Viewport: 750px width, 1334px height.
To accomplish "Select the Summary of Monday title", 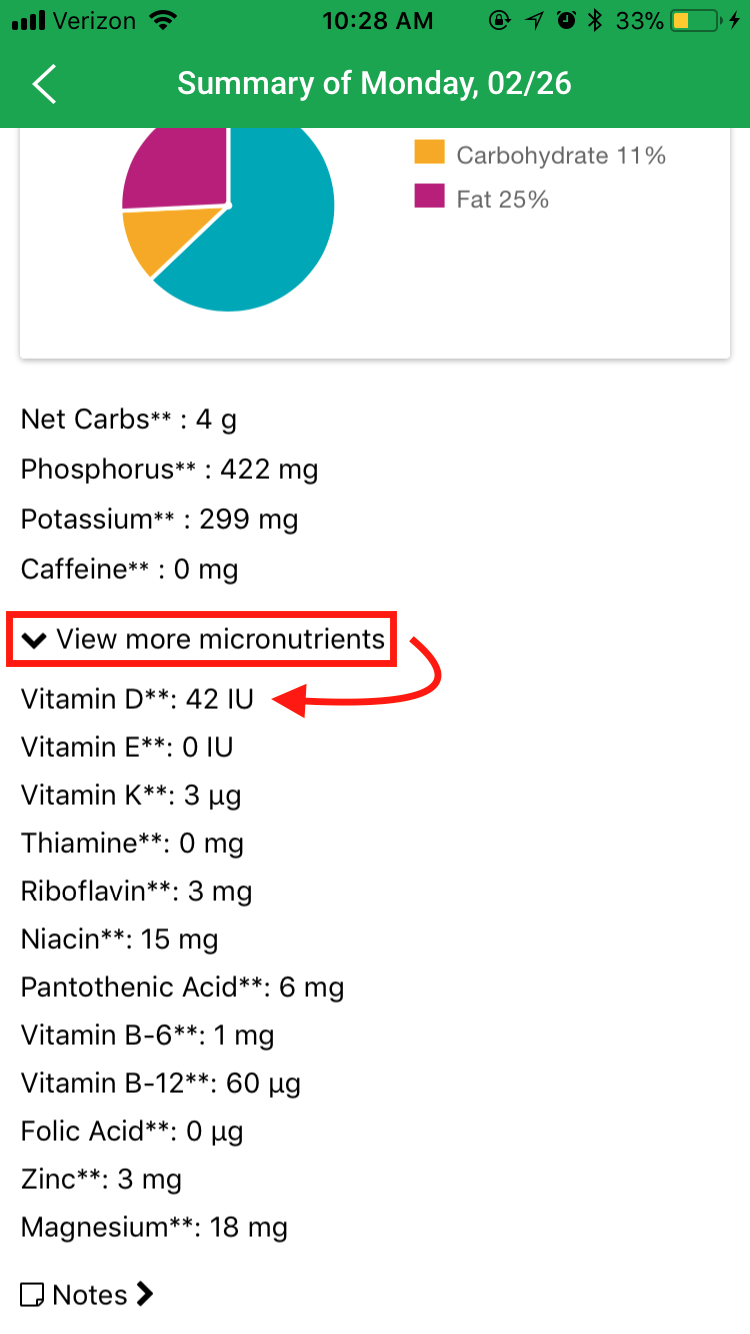I will click(x=374, y=83).
